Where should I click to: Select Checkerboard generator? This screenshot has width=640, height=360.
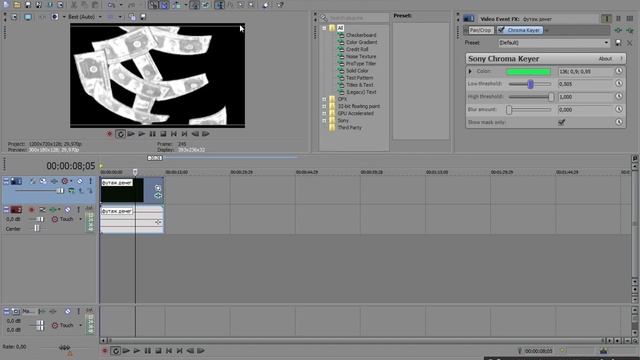click(361, 35)
